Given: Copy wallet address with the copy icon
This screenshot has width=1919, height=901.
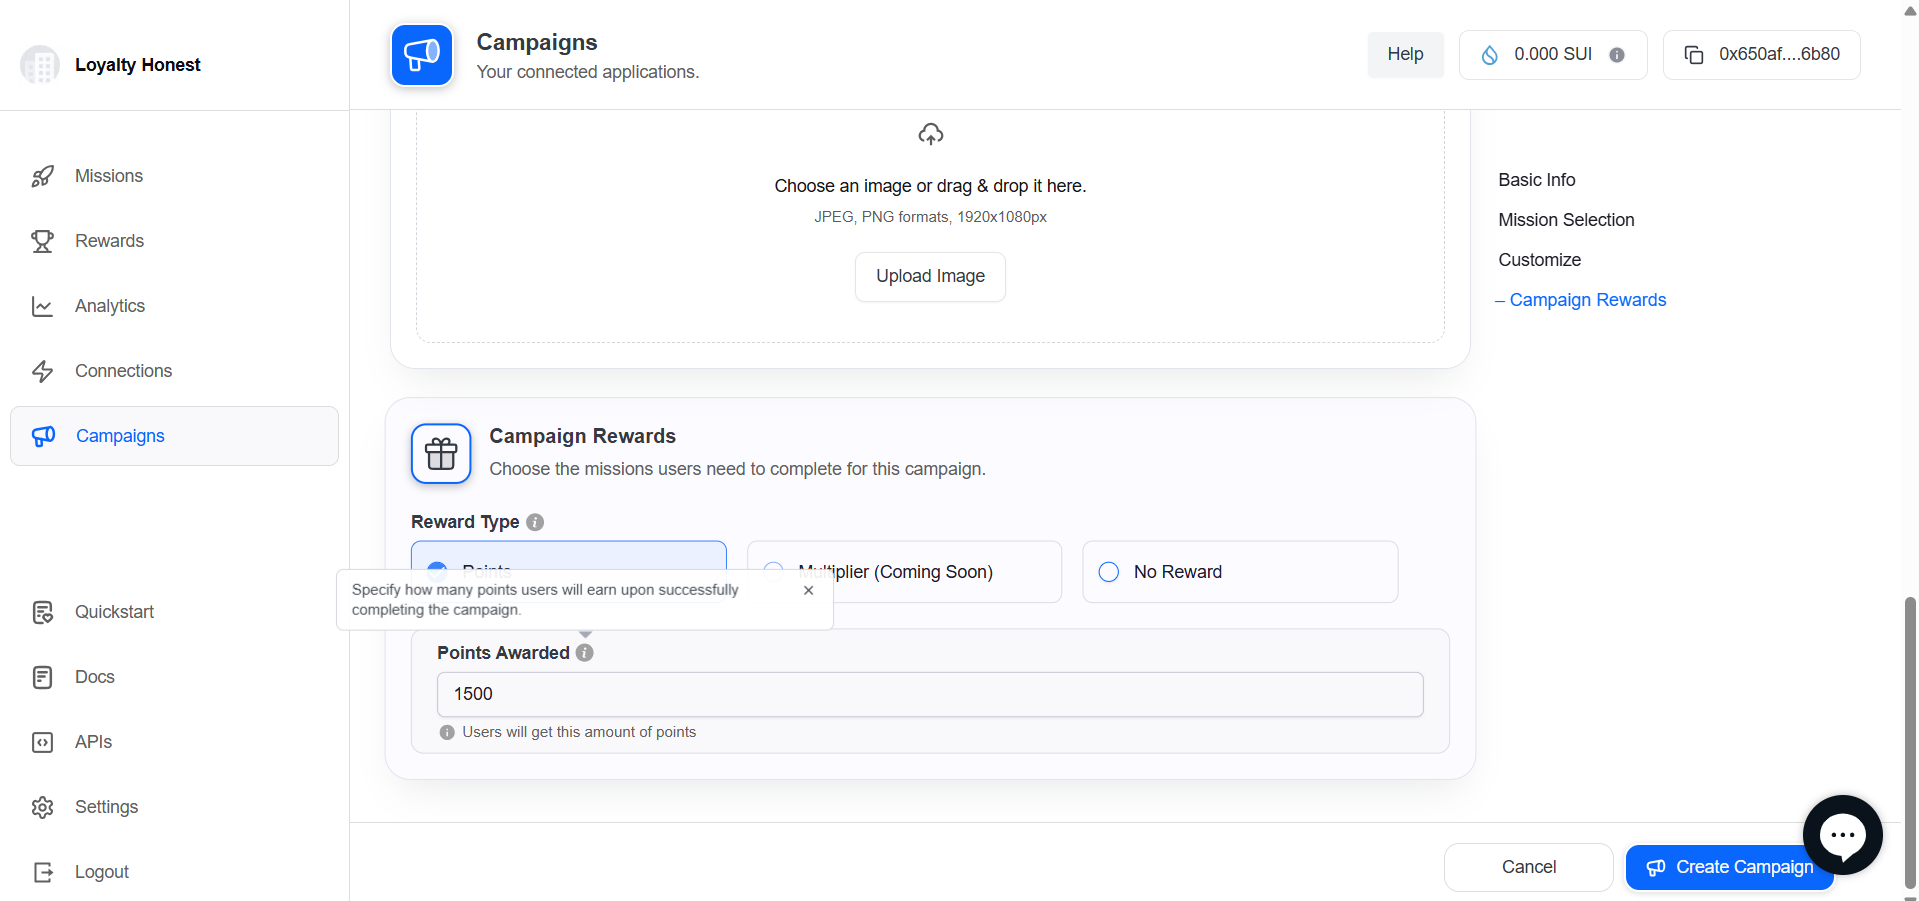Looking at the screenshot, I should click(1694, 55).
